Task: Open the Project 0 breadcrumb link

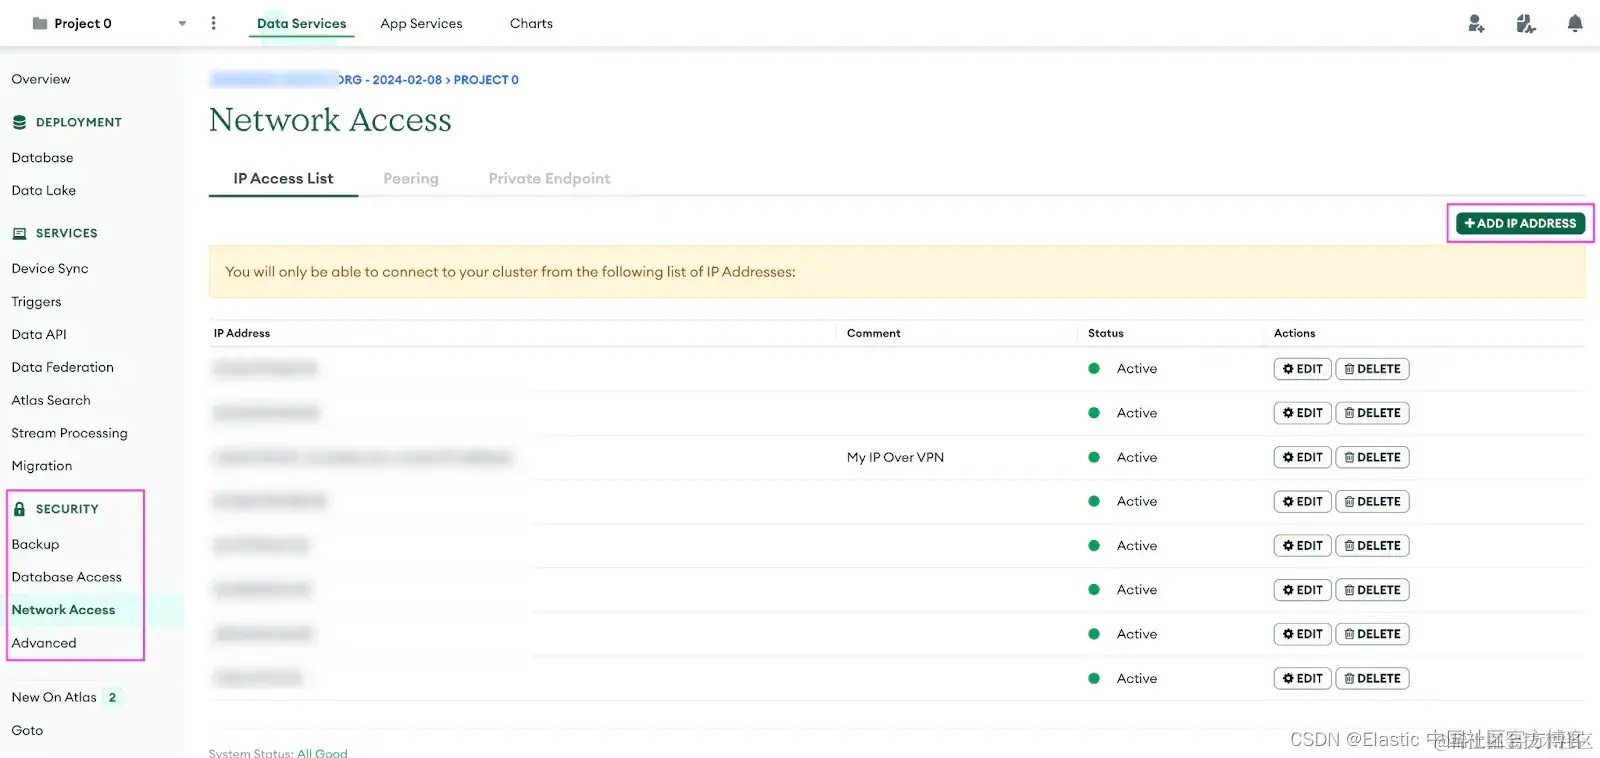Action: click(486, 80)
